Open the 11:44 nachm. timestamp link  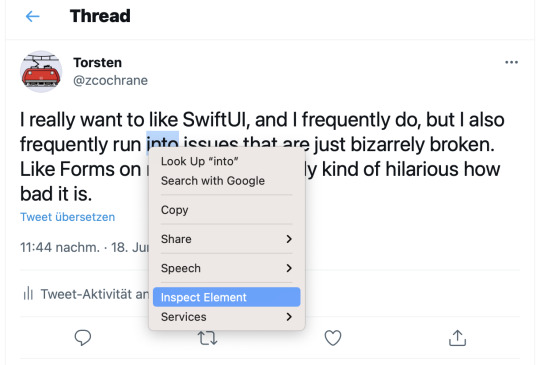pyautogui.click(x=60, y=247)
